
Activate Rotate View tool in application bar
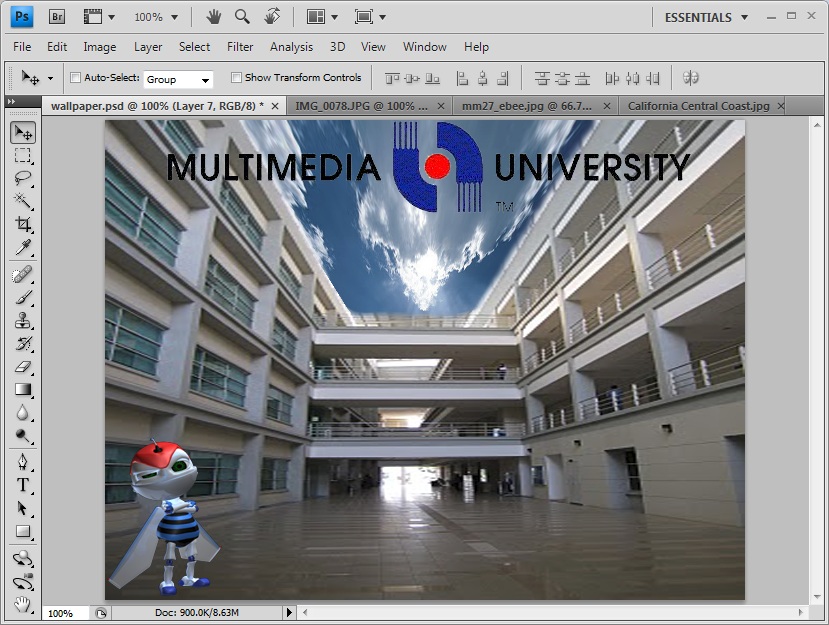[272, 17]
